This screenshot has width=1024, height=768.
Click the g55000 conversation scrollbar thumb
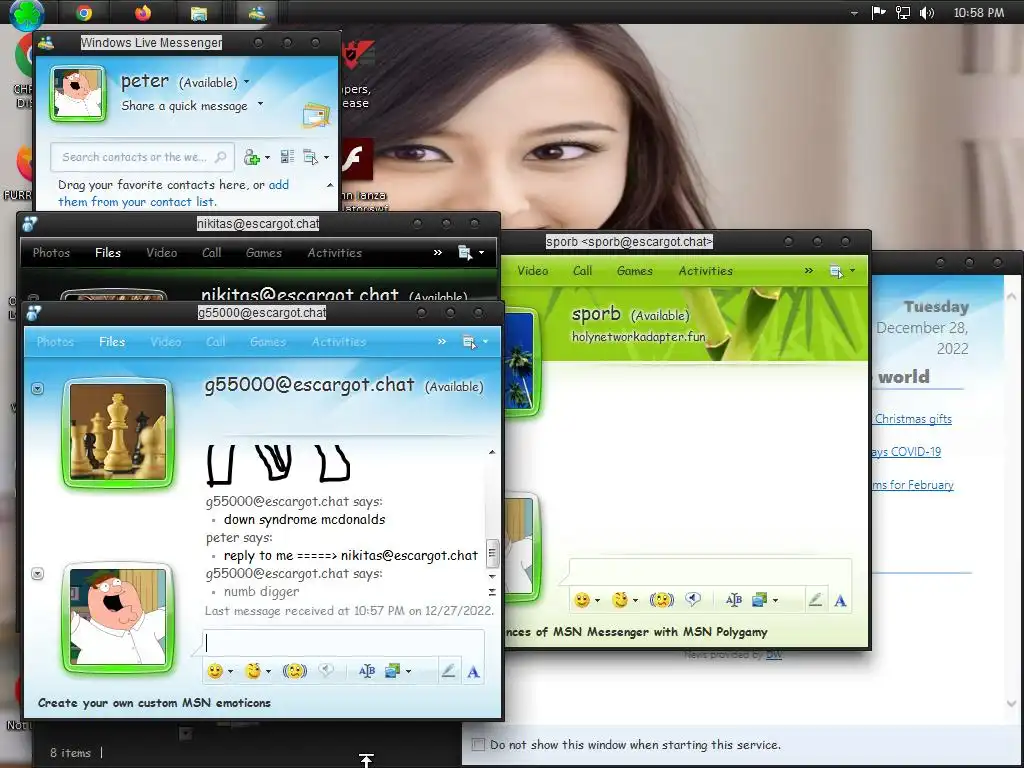492,553
